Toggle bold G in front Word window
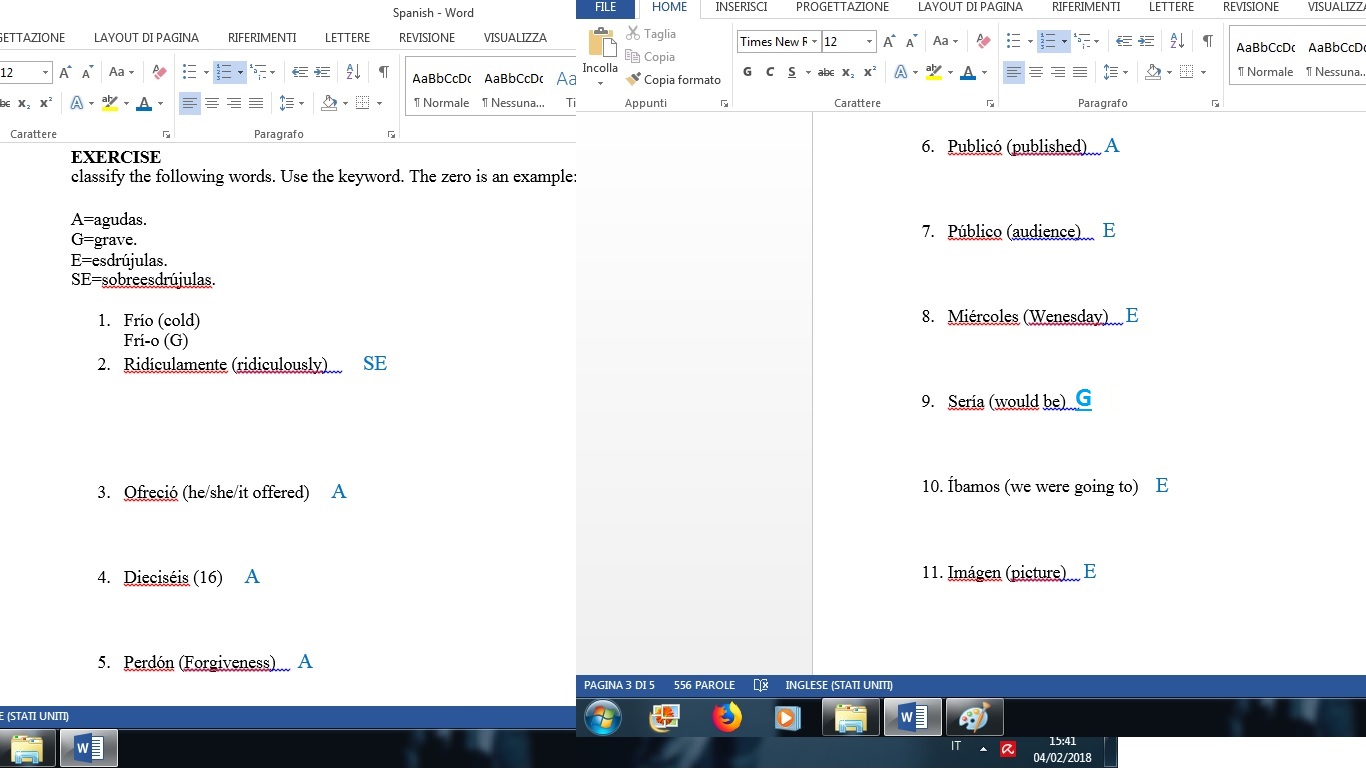 click(x=747, y=72)
